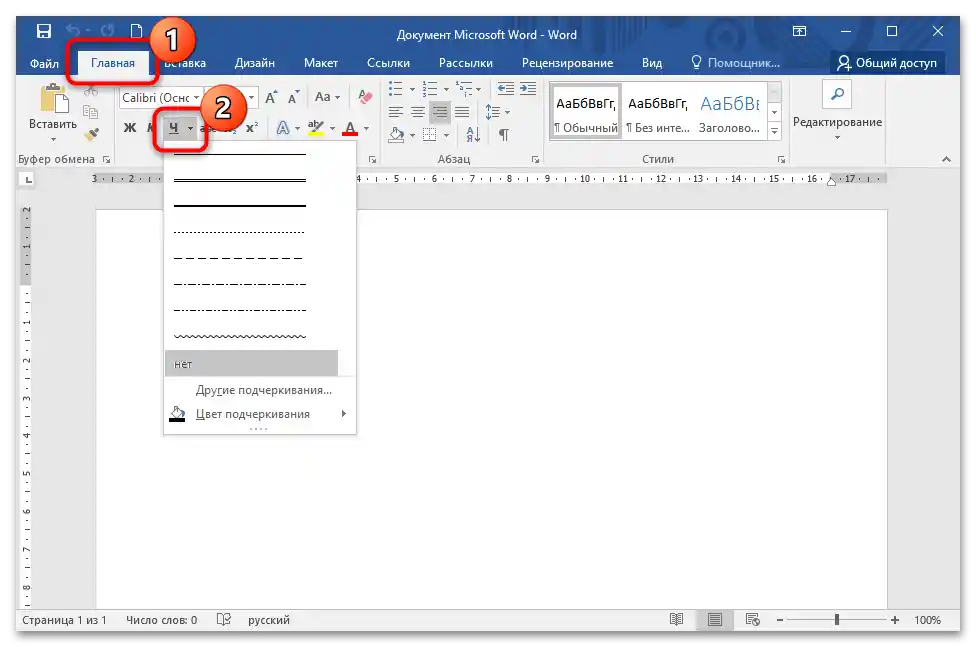Image resolution: width=976 pixels, height=647 pixels.
Task: Sort the selection alphabetically
Action: coord(473,135)
